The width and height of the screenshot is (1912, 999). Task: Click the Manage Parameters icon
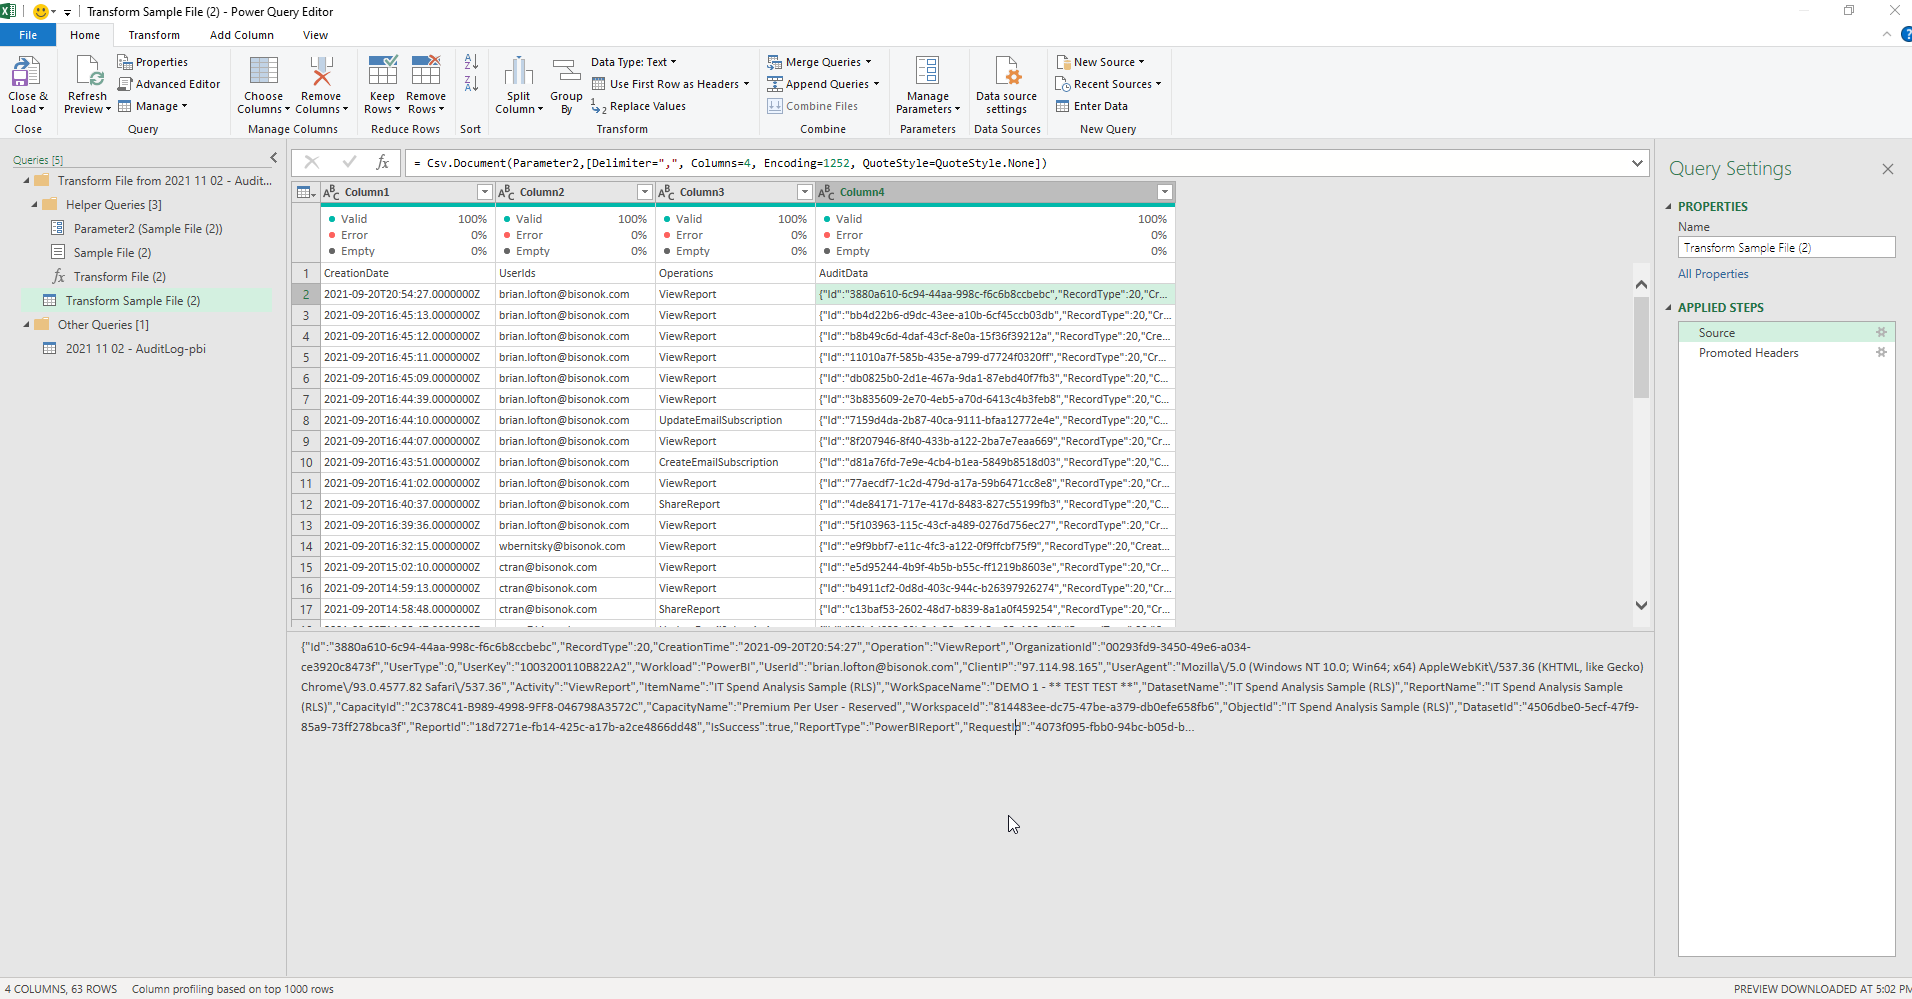[x=927, y=72]
